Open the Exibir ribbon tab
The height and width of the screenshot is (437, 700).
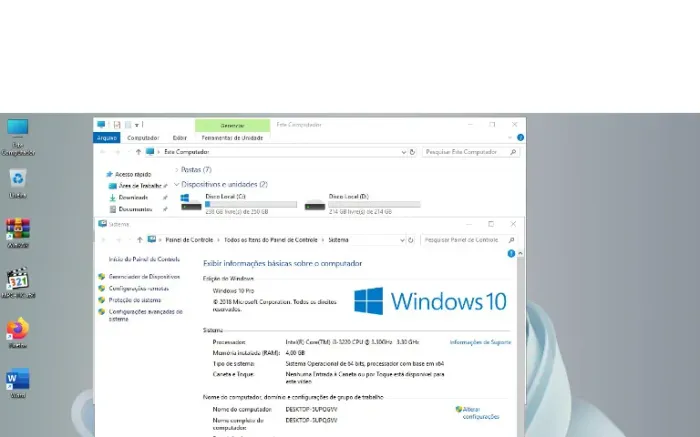point(179,138)
